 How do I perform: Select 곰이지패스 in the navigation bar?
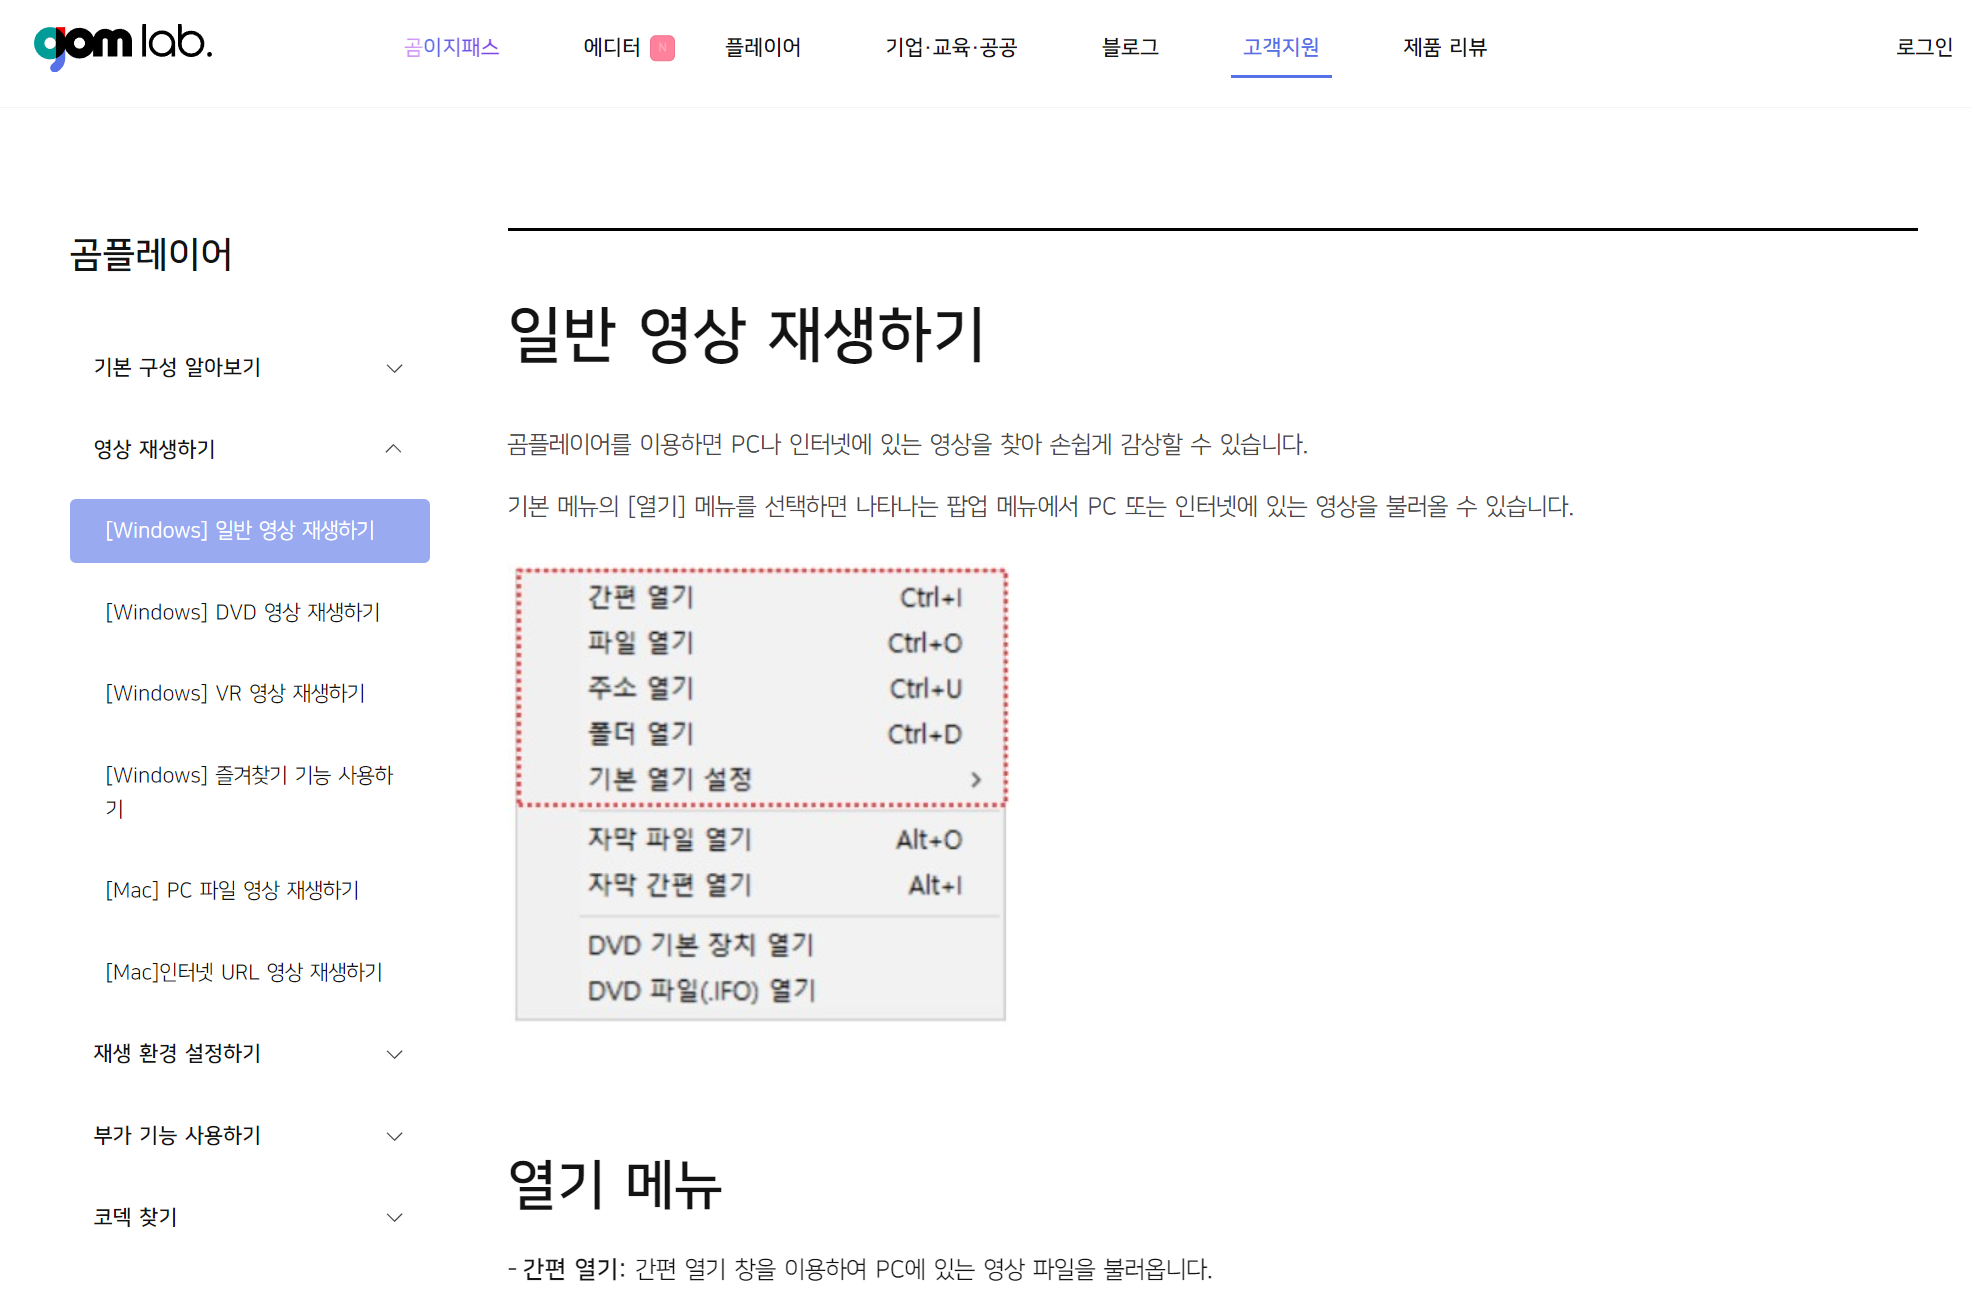tap(452, 47)
